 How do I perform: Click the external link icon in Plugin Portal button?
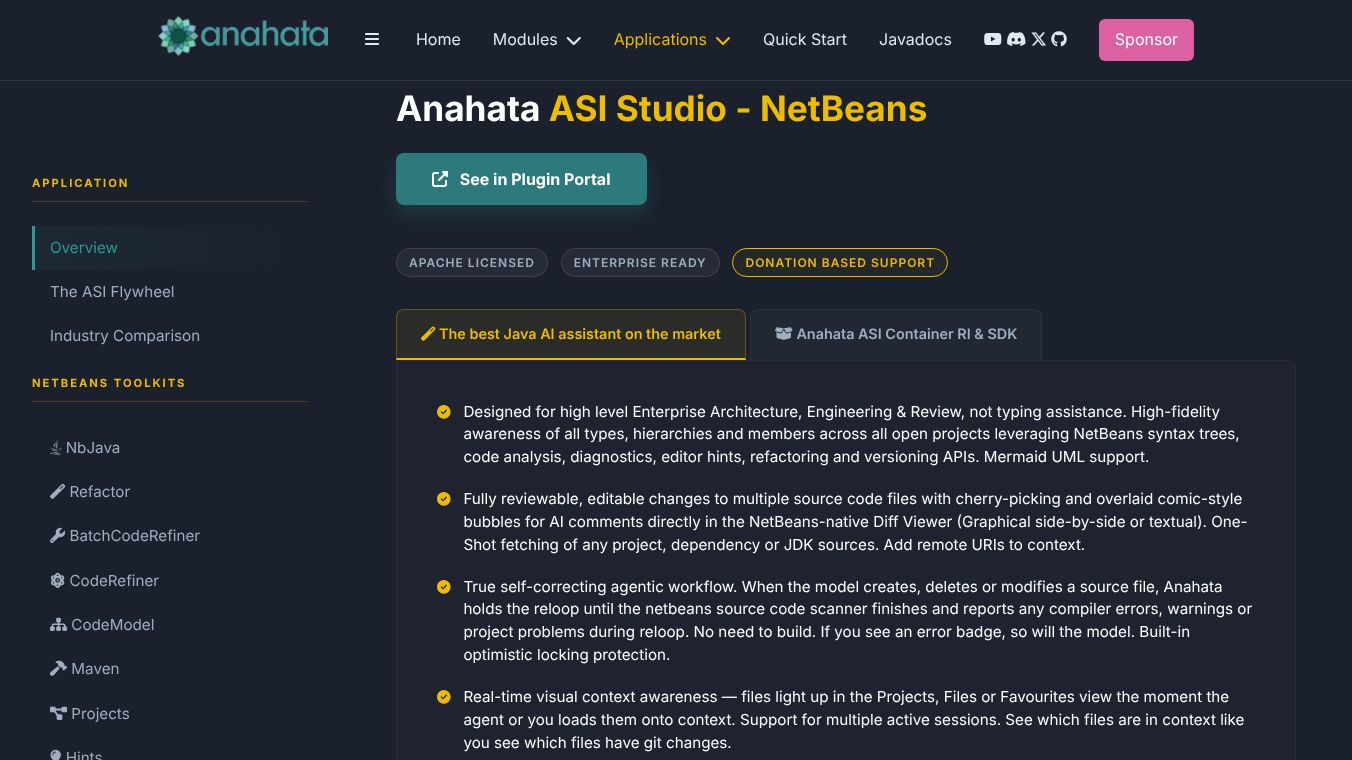[x=440, y=179]
